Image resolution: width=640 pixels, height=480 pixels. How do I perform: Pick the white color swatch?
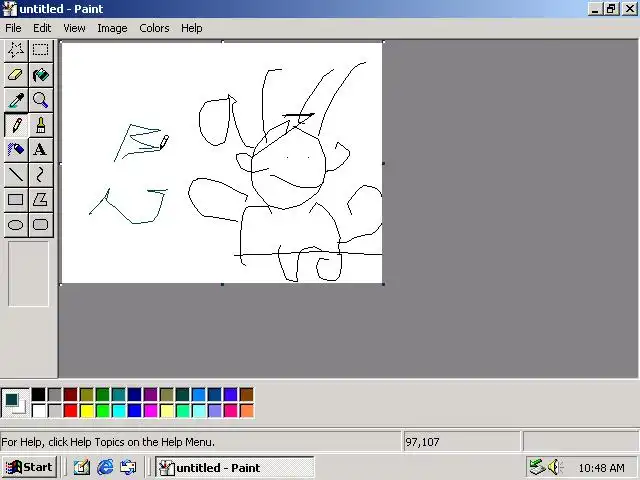pyautogui.click(x=38, y=411)
